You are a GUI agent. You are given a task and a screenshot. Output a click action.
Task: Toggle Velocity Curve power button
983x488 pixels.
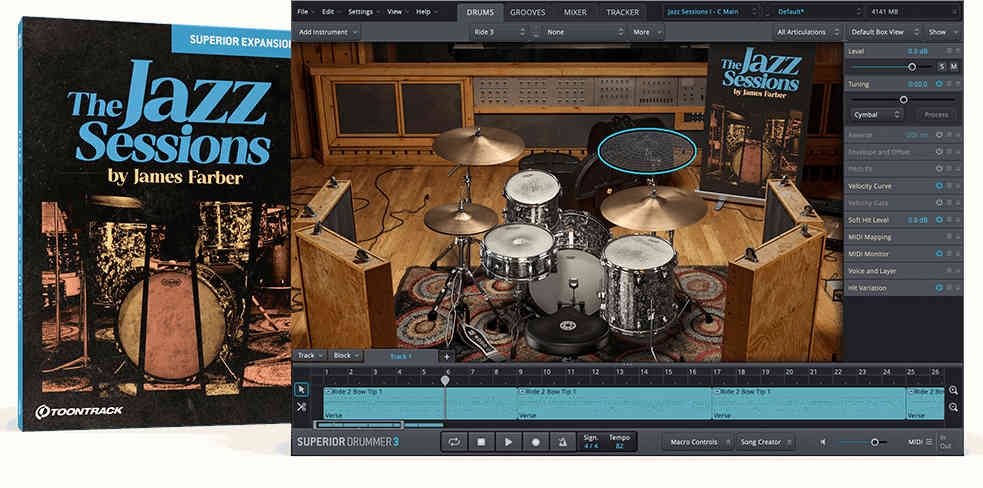click(939, 186)
